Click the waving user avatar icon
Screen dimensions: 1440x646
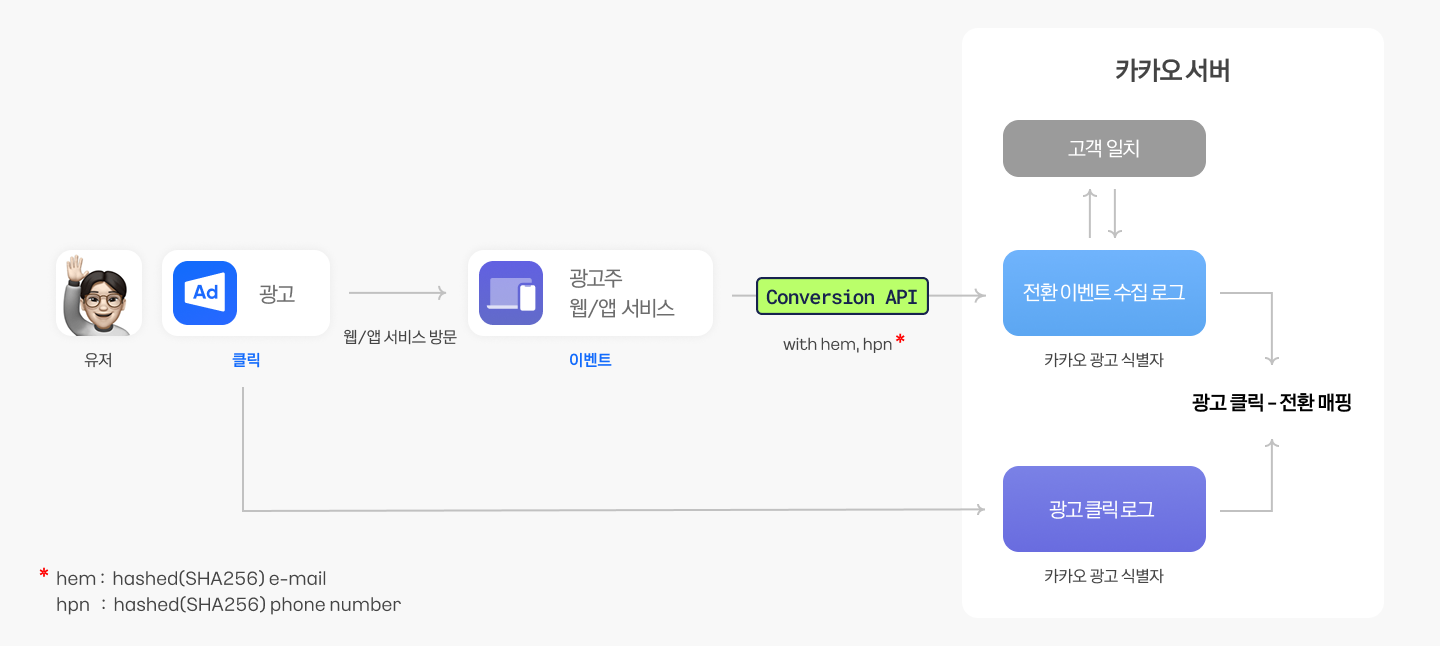pos(99,293)
